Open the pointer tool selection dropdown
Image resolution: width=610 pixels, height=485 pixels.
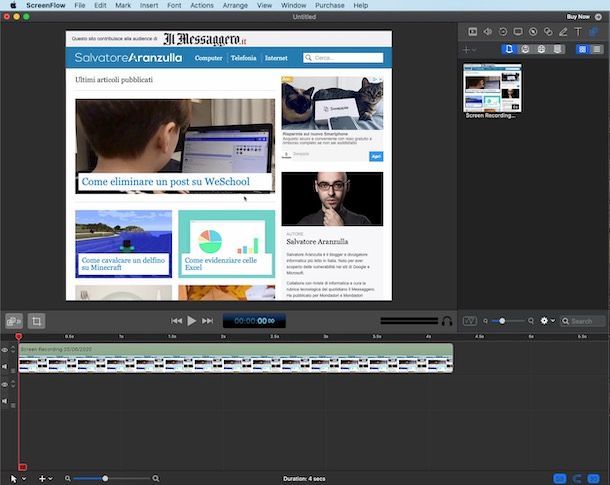coord(18,479)
